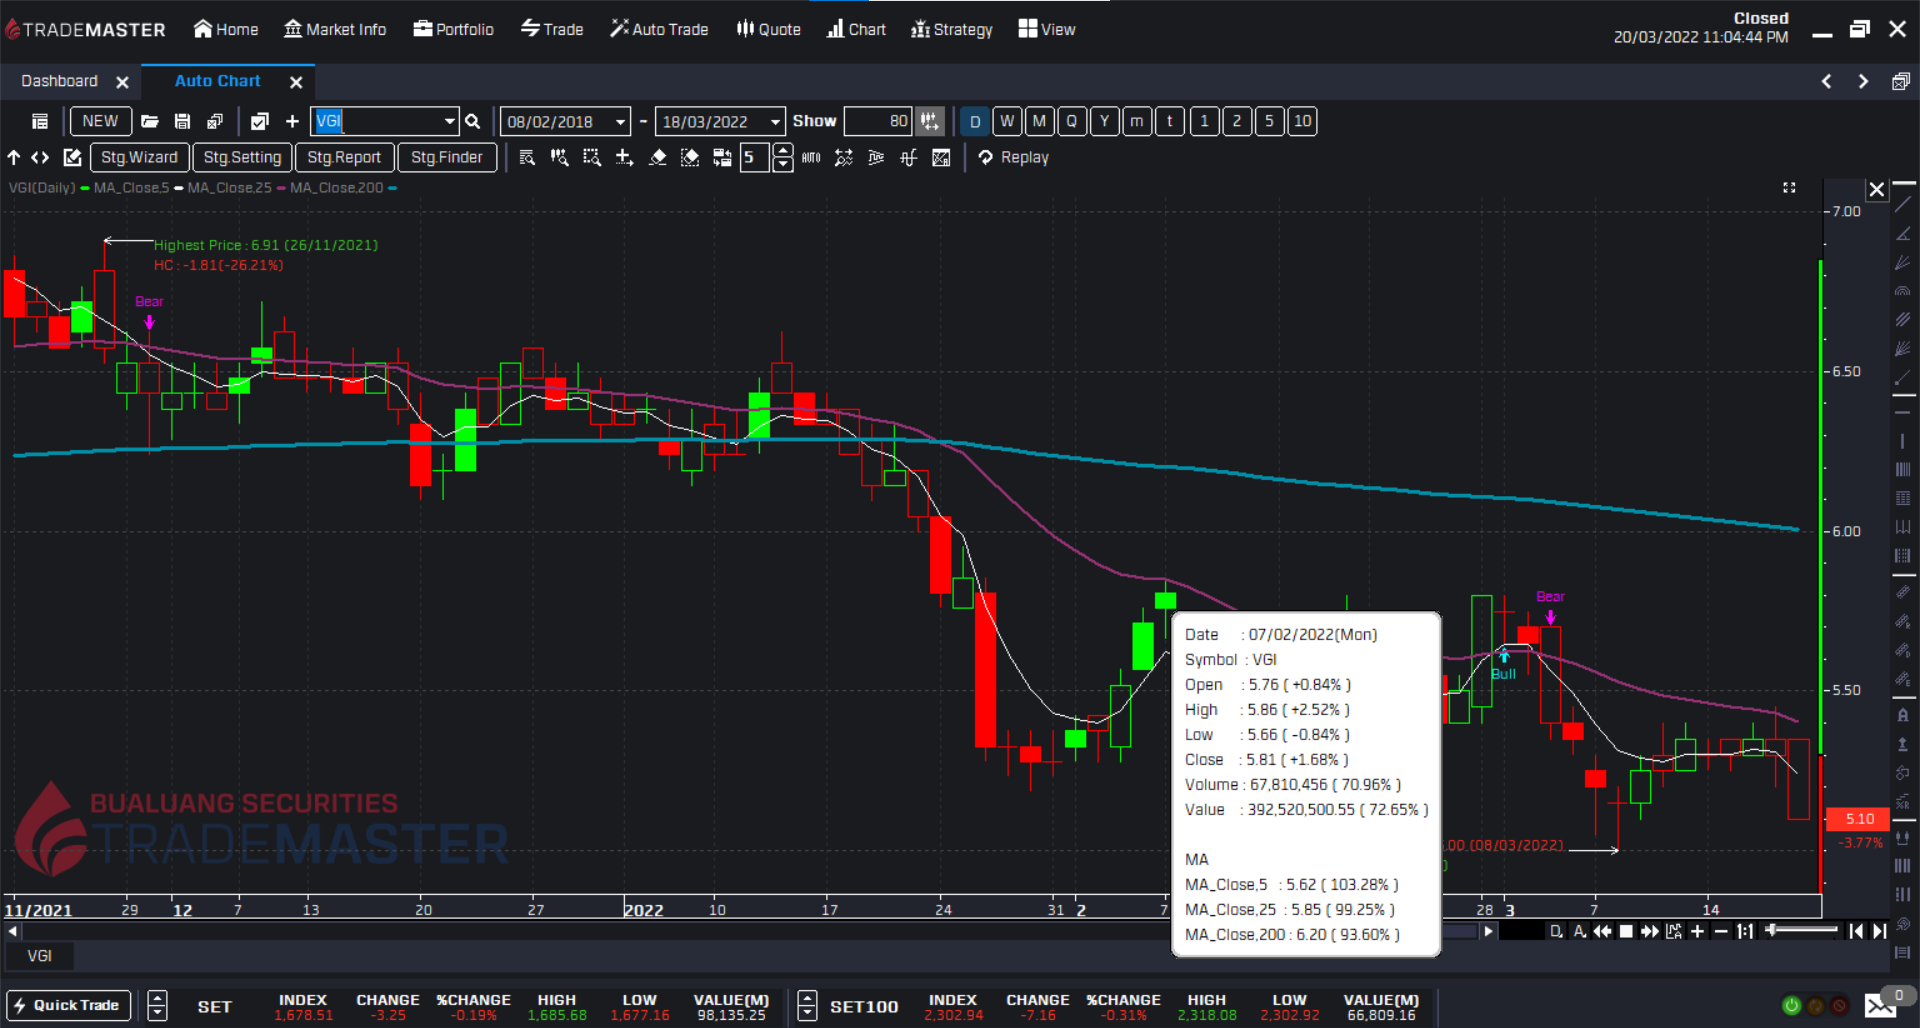Click the edit note pencil icon
Screen dimensions: 1920x1028
click(72, 157)
